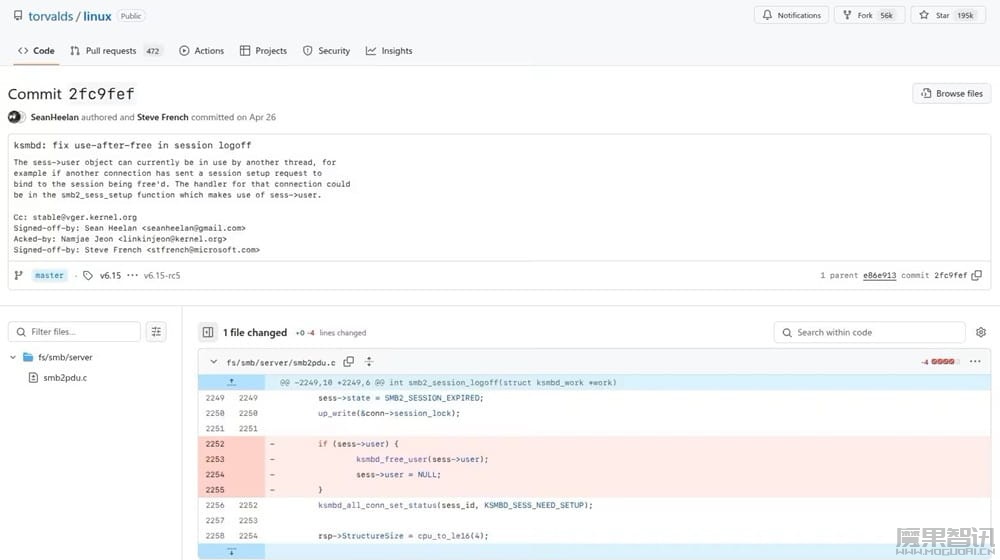Click the Filter files input field

coord(74,332)
